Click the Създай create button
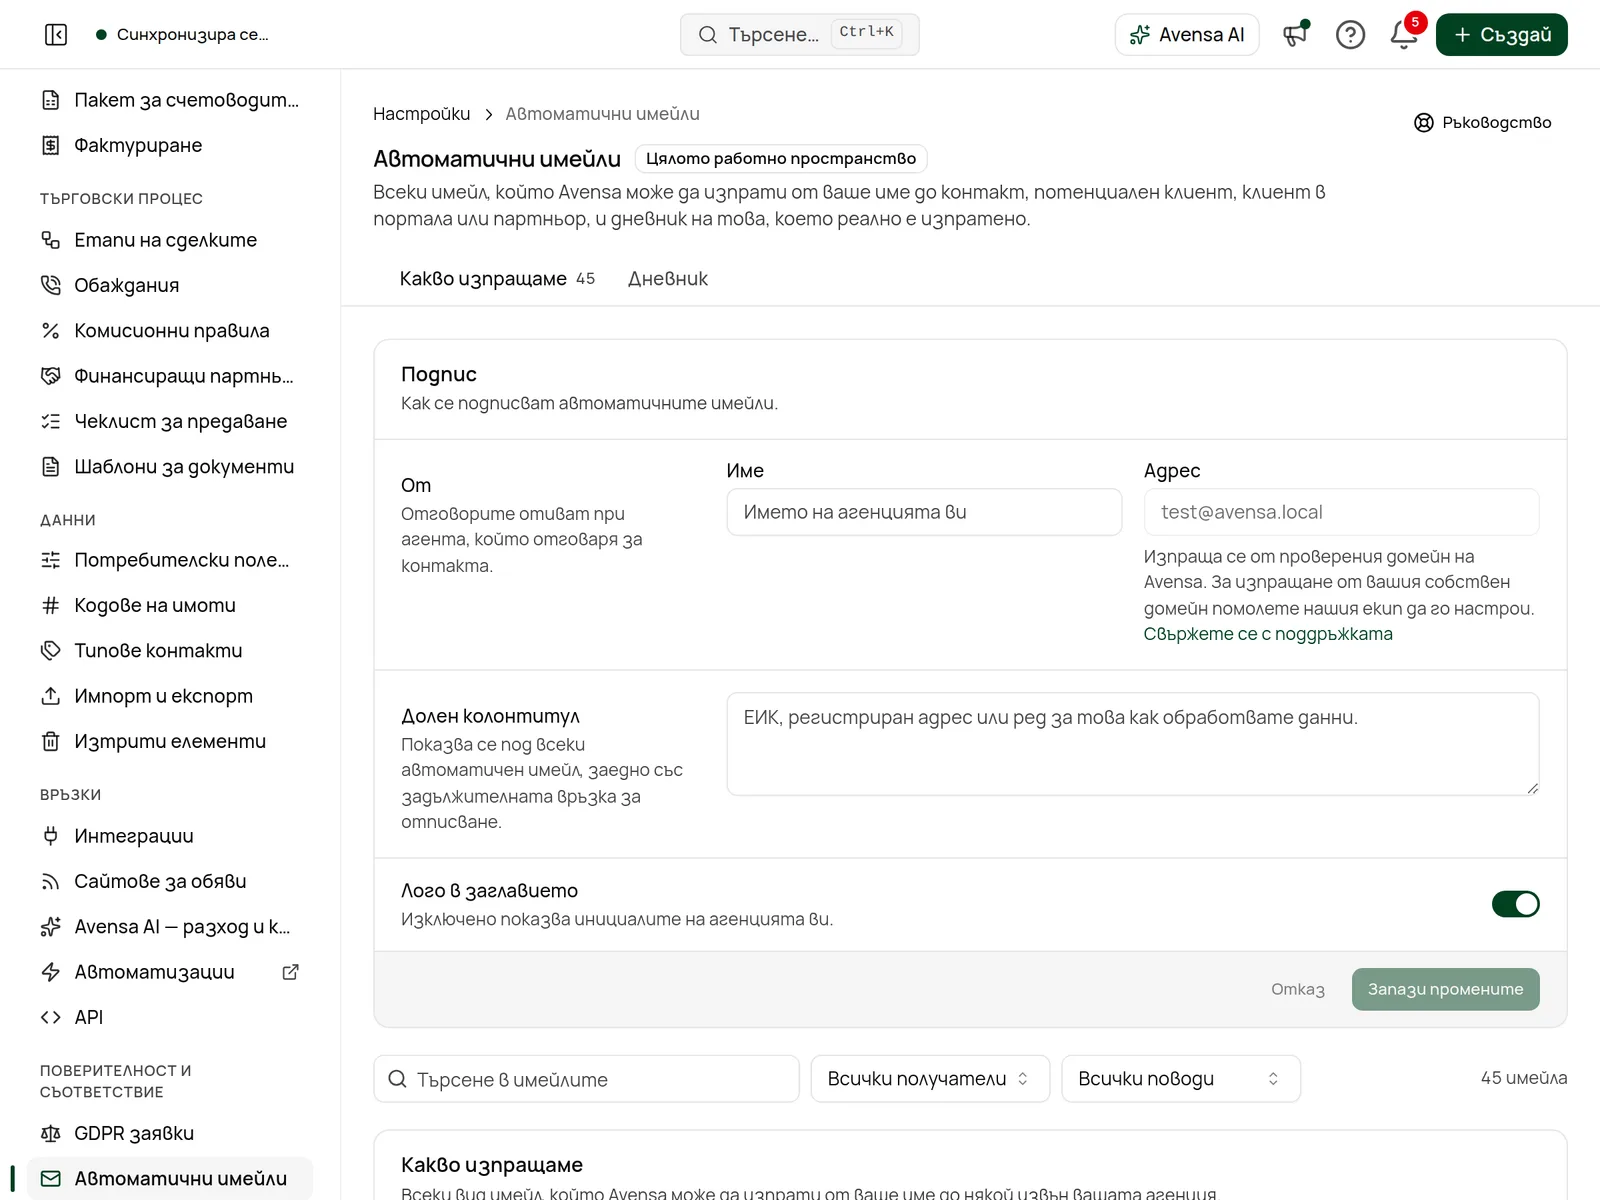The image size is (1600, 1200). coord(1501,35)
